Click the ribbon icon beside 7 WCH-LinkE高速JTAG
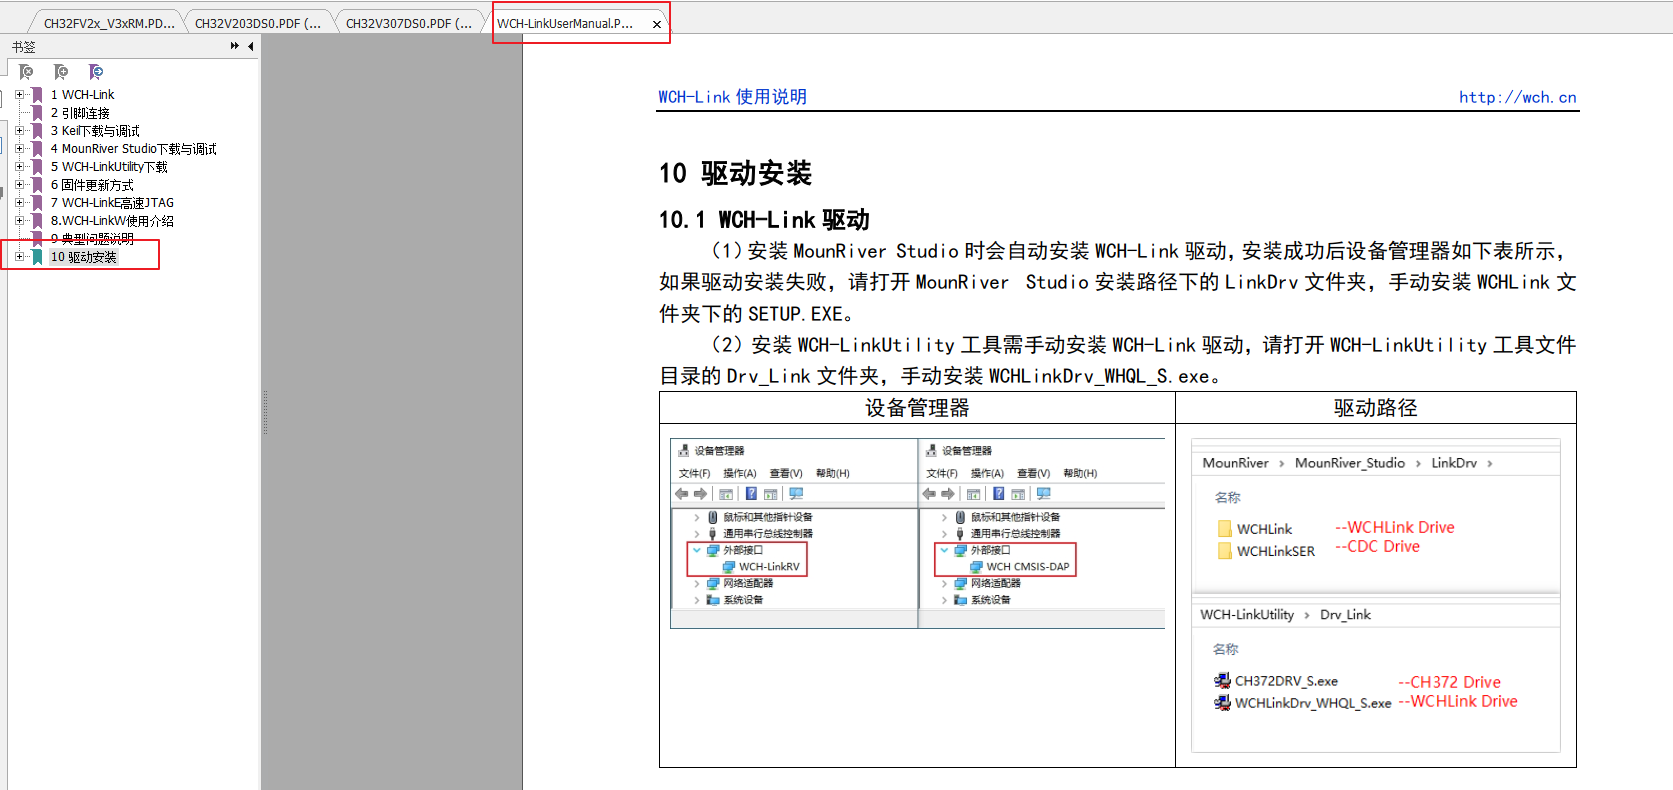The width and height of the screenshot is (1673, 790). tap(38, 203)
